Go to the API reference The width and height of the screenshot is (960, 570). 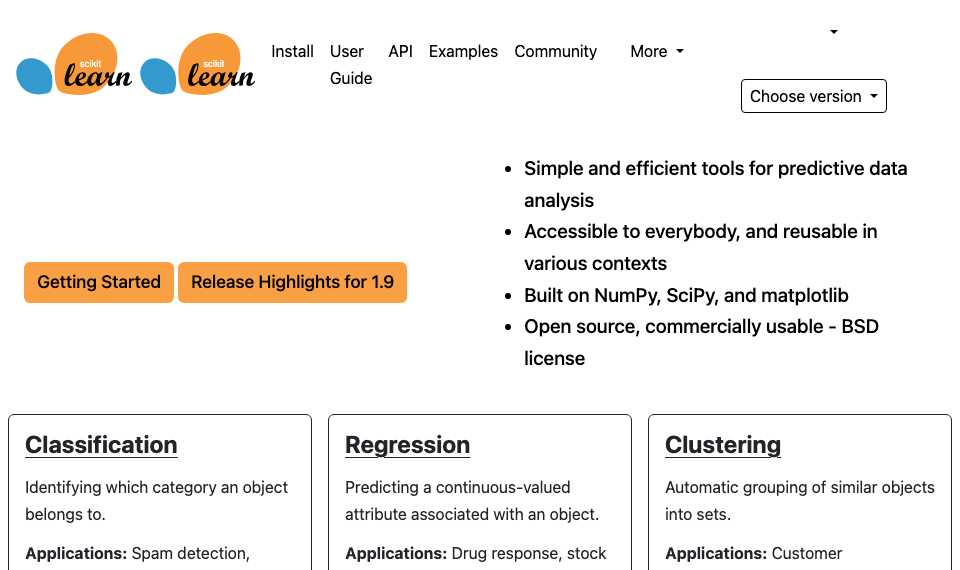(400, 51)
